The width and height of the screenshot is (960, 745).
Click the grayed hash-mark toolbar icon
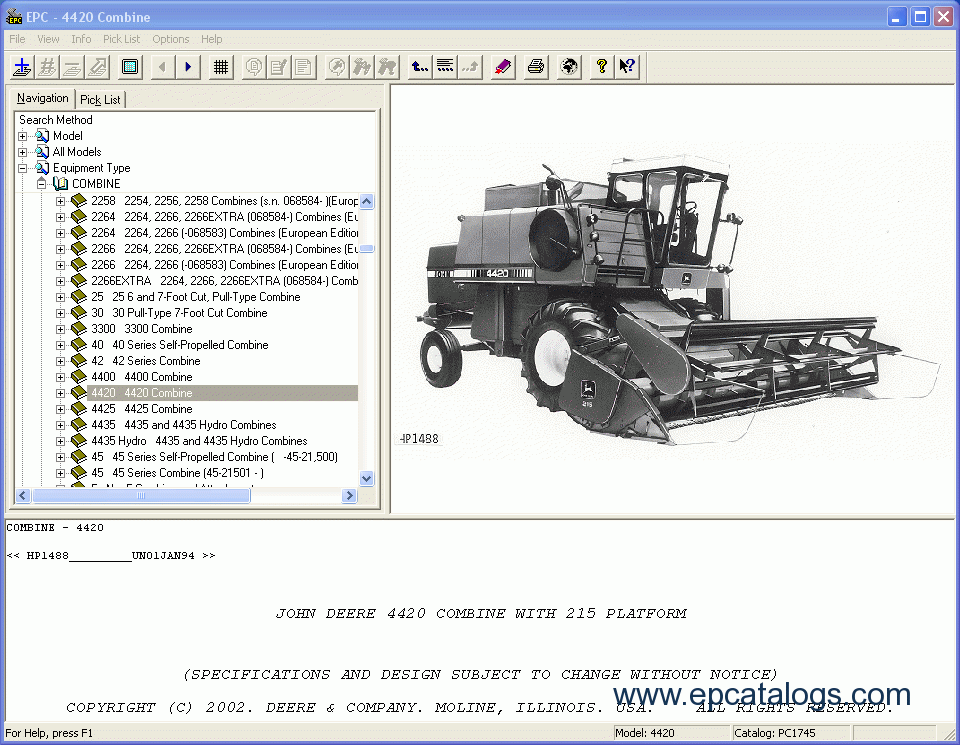(x=47, y=67)
